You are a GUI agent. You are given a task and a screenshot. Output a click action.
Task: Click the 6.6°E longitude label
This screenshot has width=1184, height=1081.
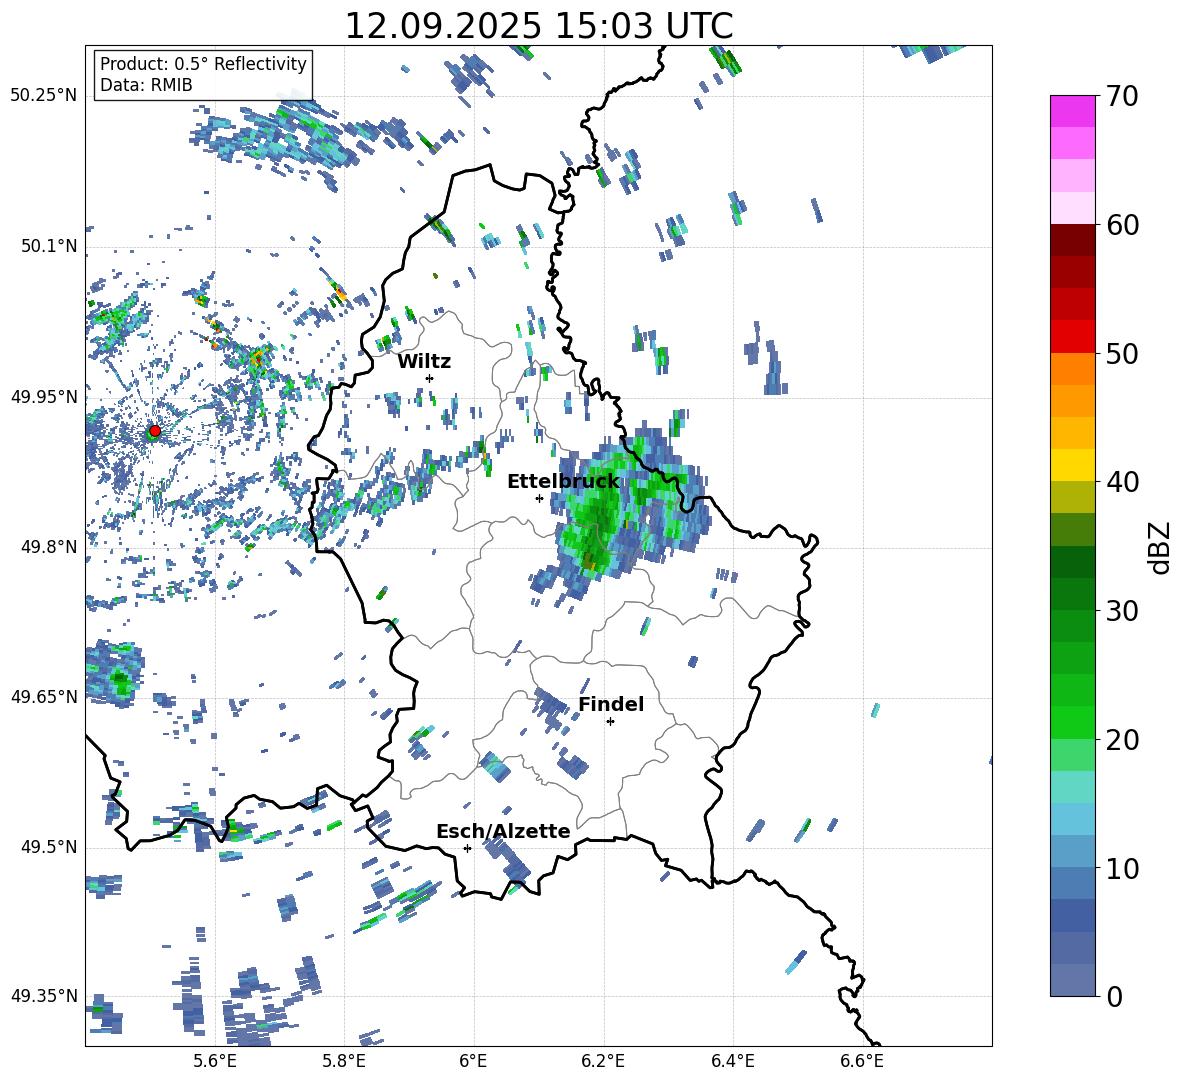click(x=862, y=1061)
